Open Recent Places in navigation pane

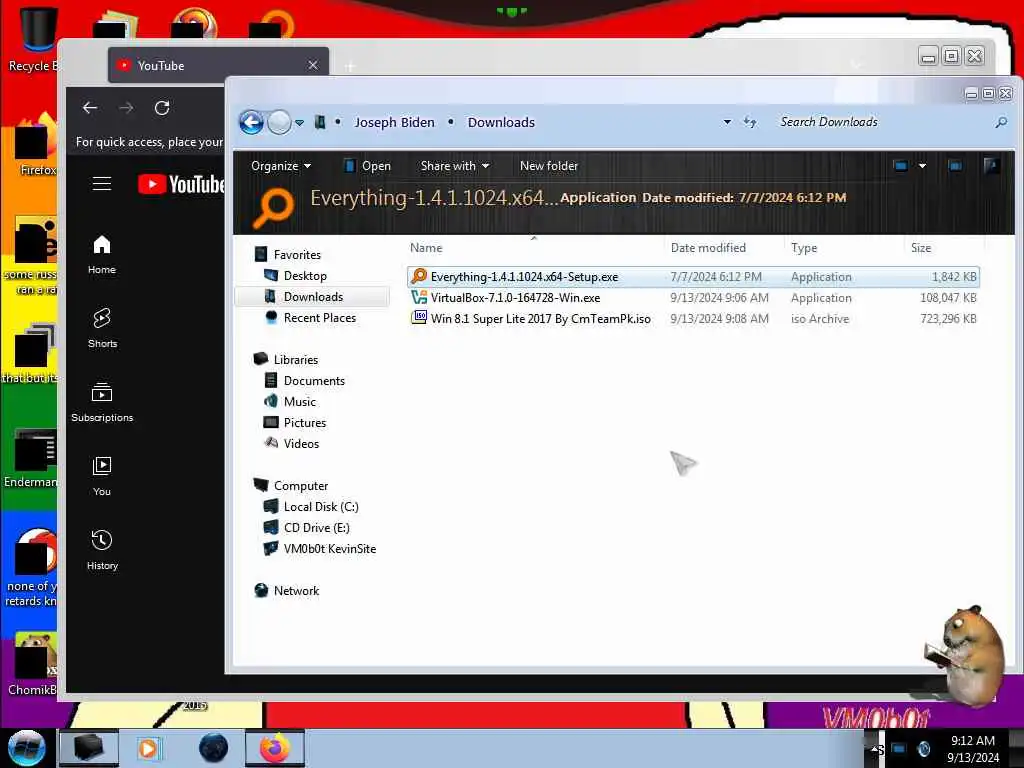(319, 317)
